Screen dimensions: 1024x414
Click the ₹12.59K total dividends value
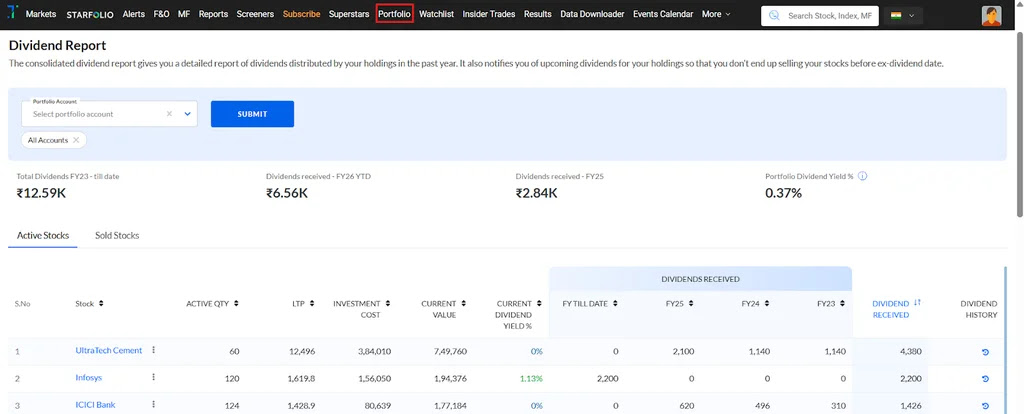pos(40,193)
